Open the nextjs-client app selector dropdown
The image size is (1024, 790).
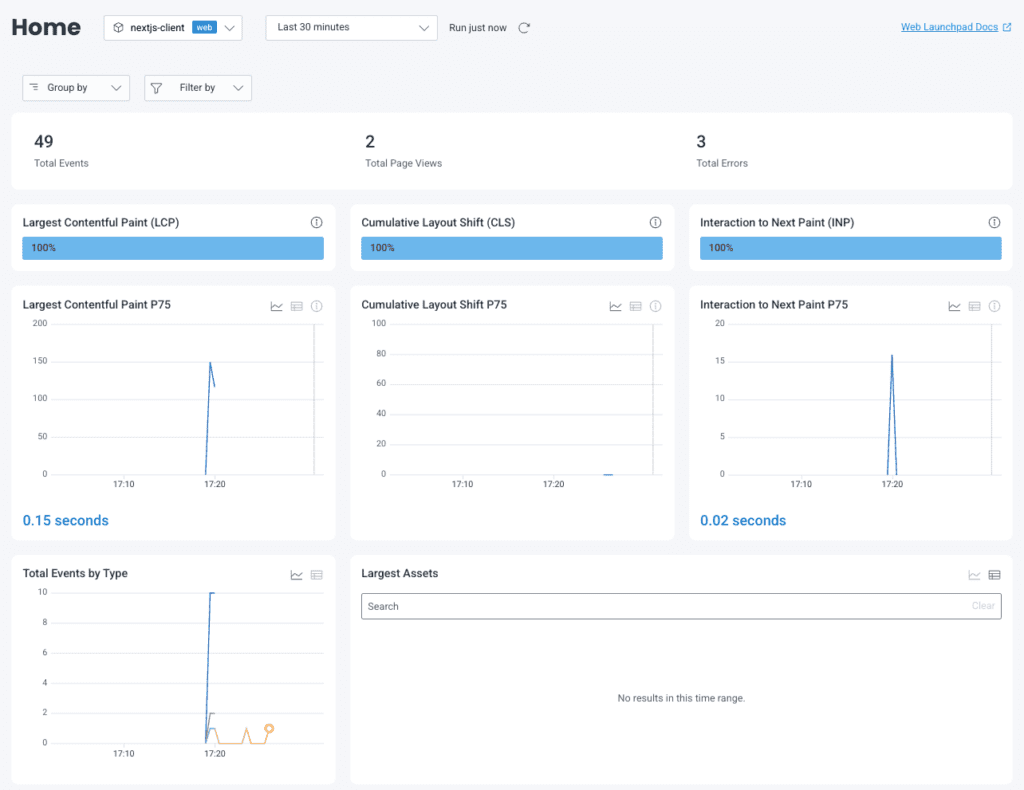click(x=173, y=28)
